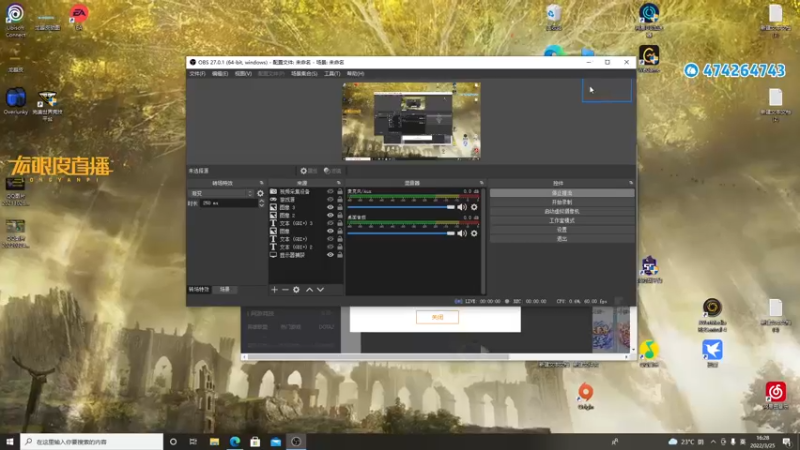
Task: Open 麦克风/Aux audio settings gear
Action: click(474, 207)
